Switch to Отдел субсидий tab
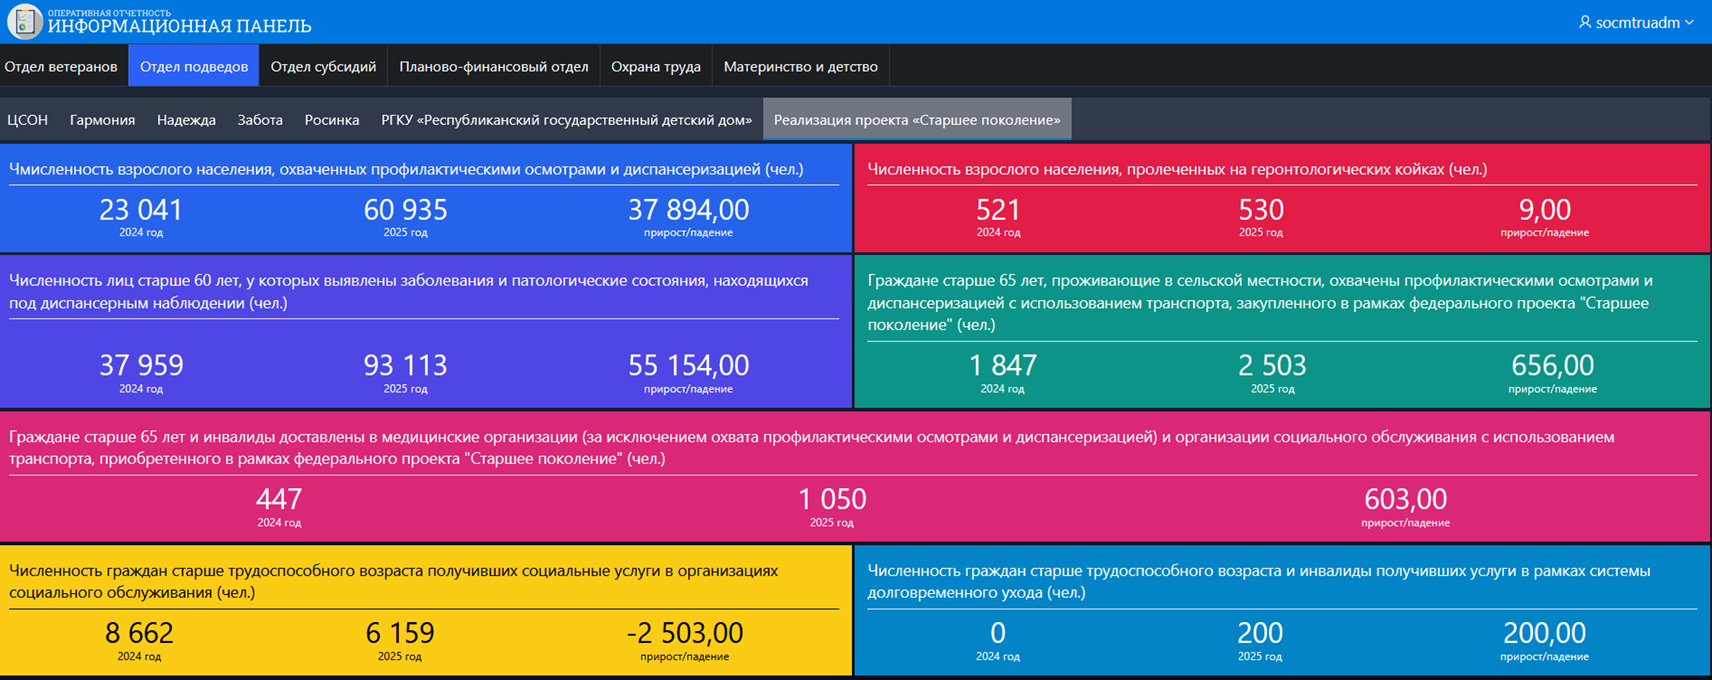The width and height of the screenshot is (1712, 680). pos(323,66)
